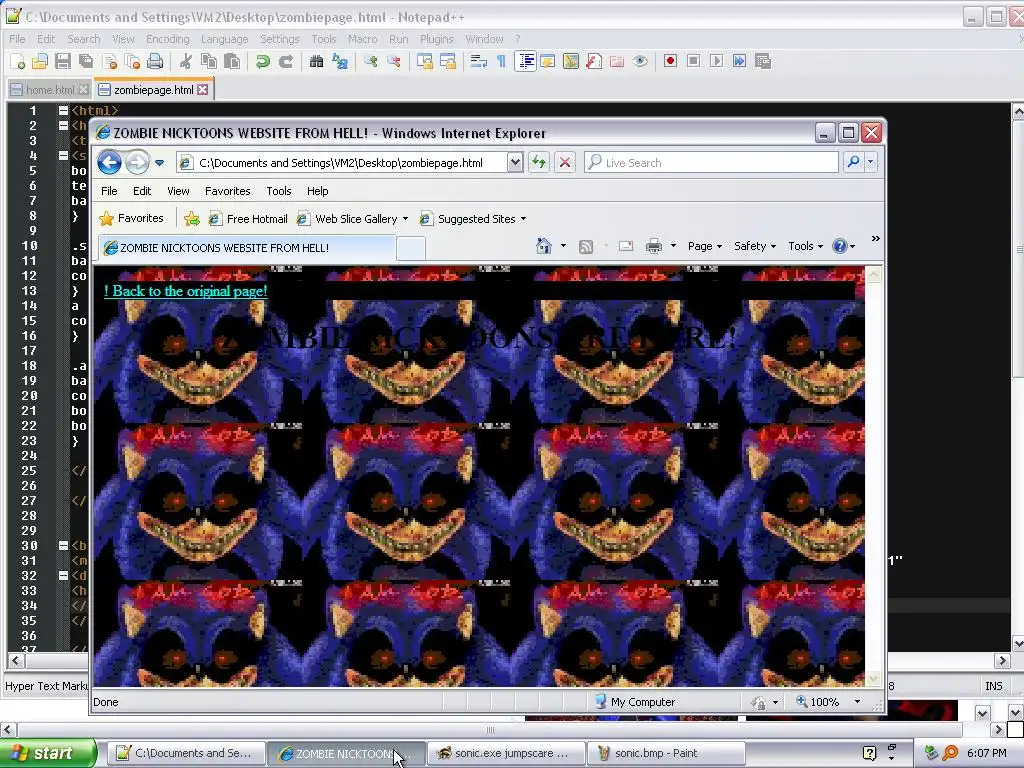Open the Macro menu in Notepad++
1024x768 pixels.
click(362, 39)
